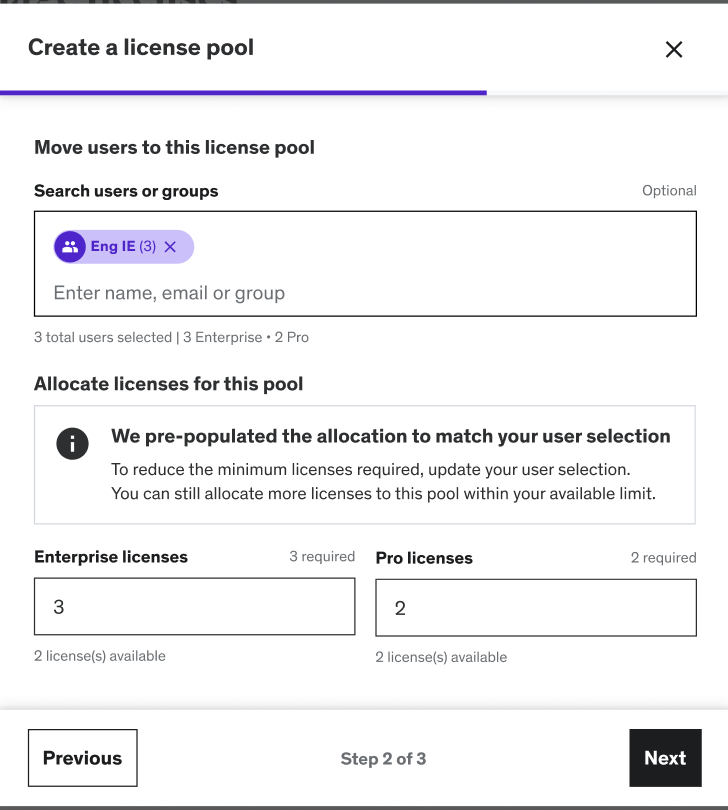Focus the Enter name, email or group field
The height and width of the screenshot is (810, 728).
pos(300,293)
